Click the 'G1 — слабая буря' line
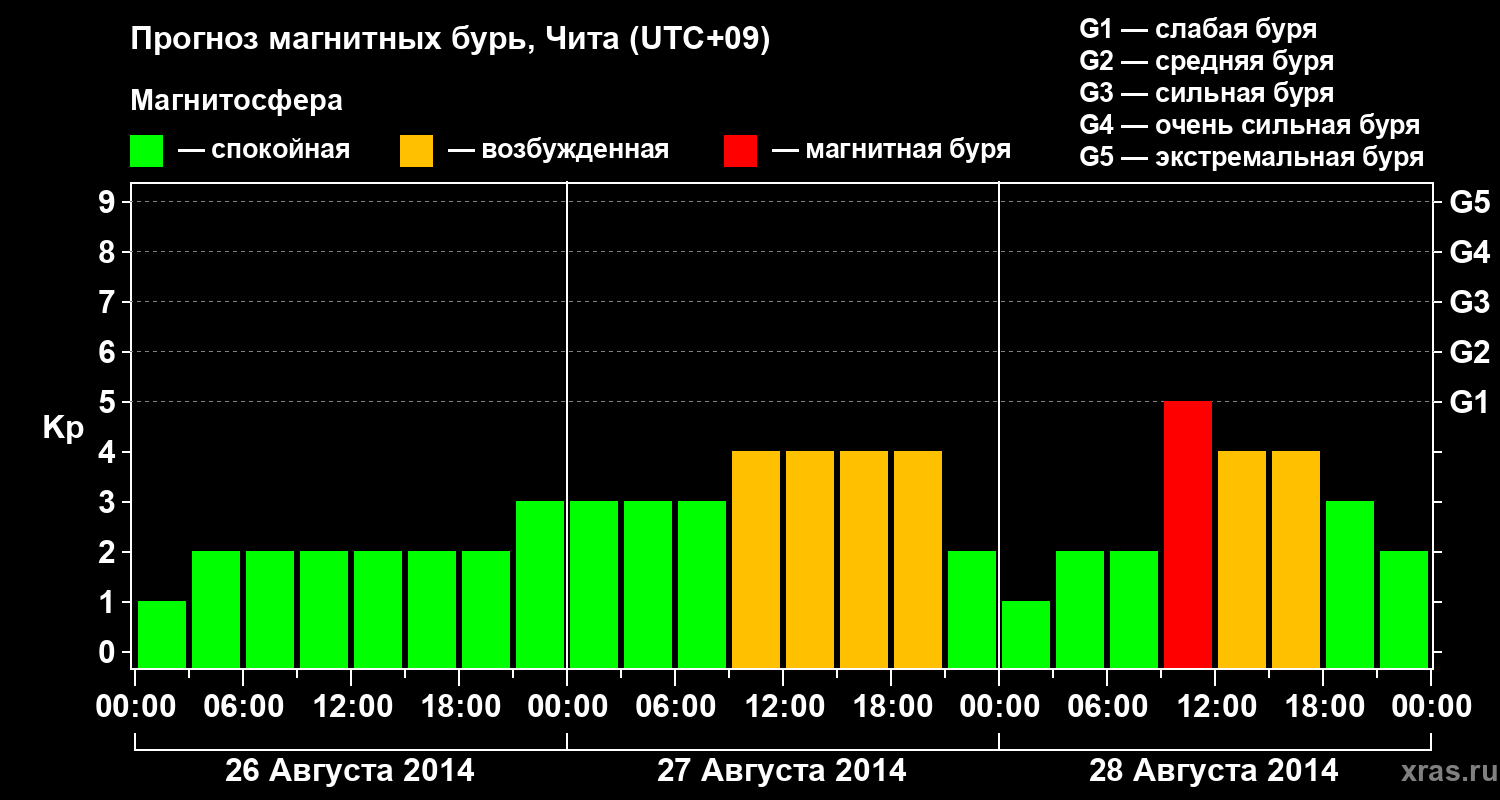1500x800 pixels. pyautogui.click(x=1198, y=29)
